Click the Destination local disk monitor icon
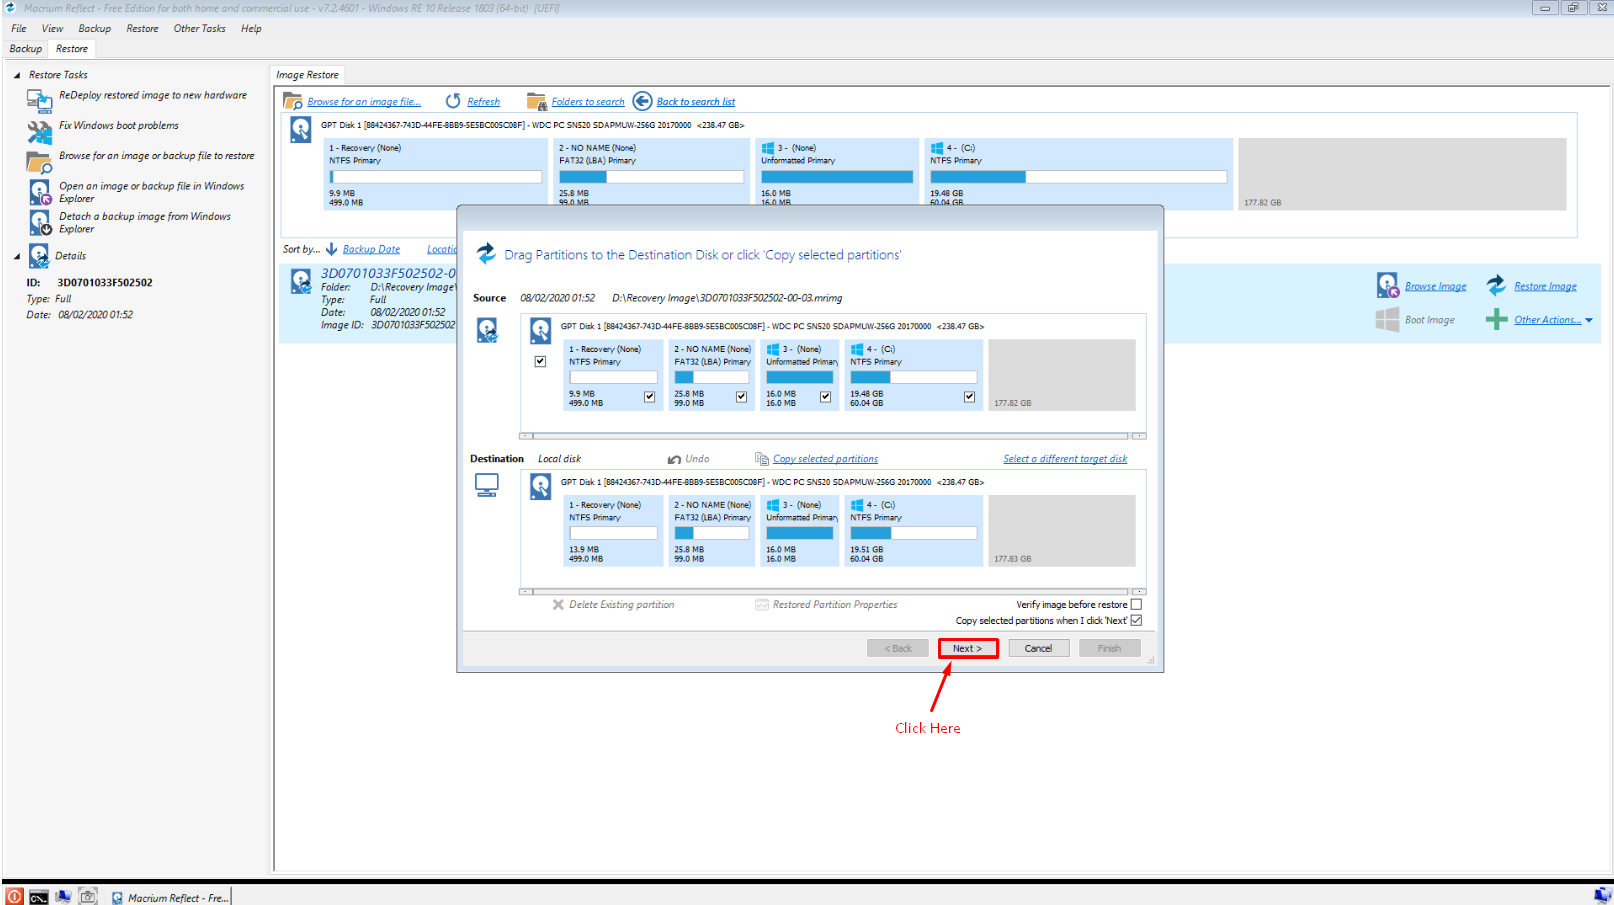 (487, 486)
